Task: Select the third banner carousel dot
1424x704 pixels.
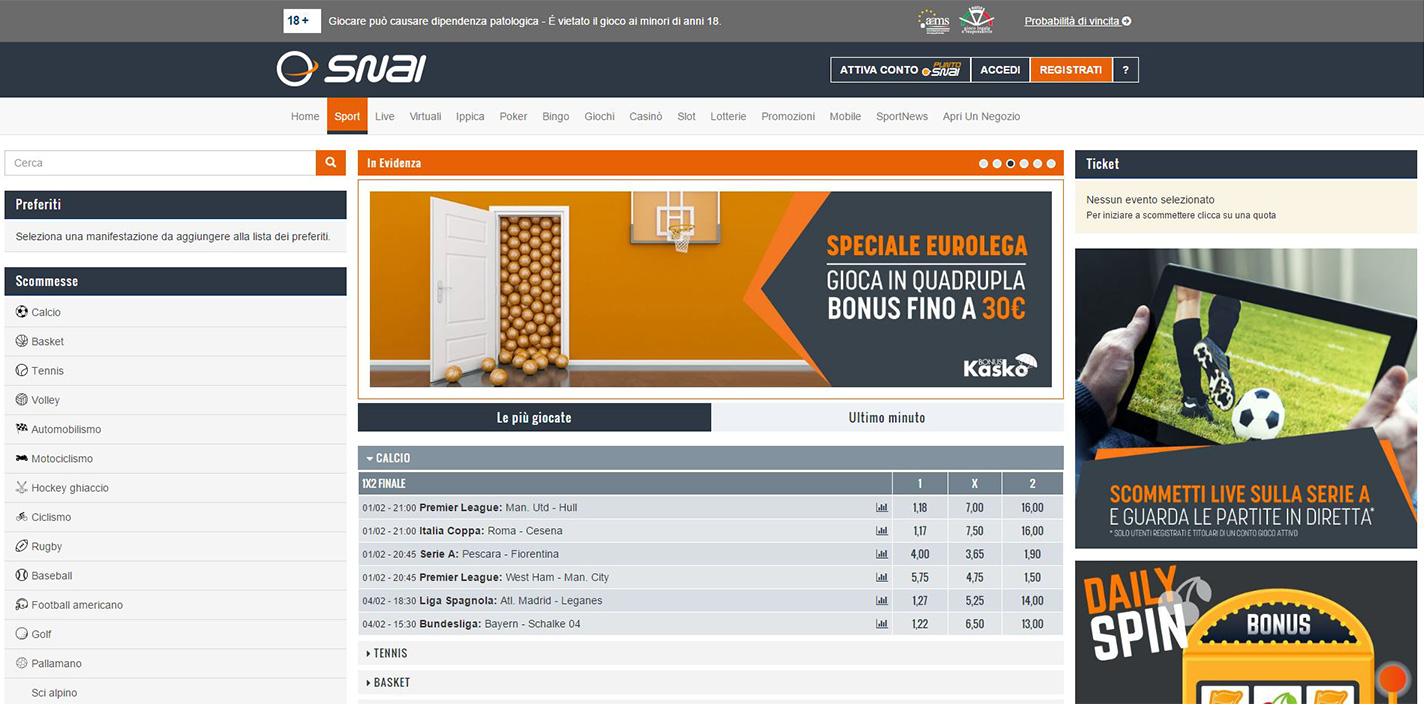Action: (x=1011, y=163)
